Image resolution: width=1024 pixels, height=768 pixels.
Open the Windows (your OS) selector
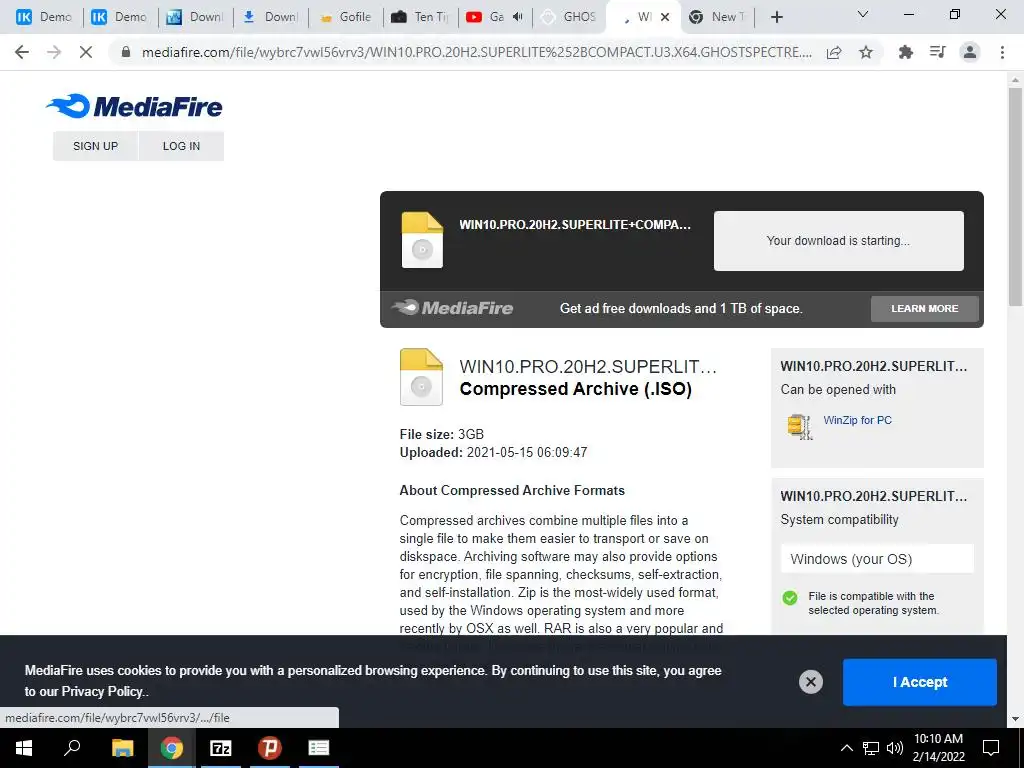click(877, 559)
